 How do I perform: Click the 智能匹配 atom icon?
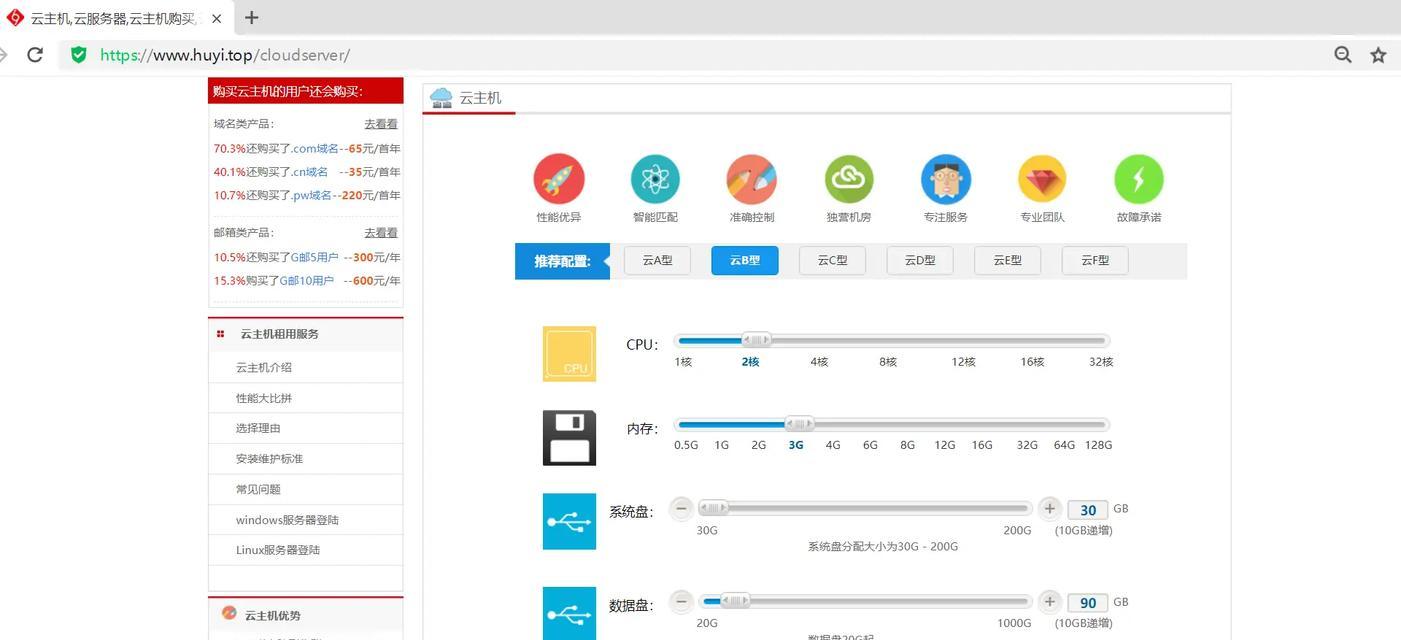click(655, 179)
